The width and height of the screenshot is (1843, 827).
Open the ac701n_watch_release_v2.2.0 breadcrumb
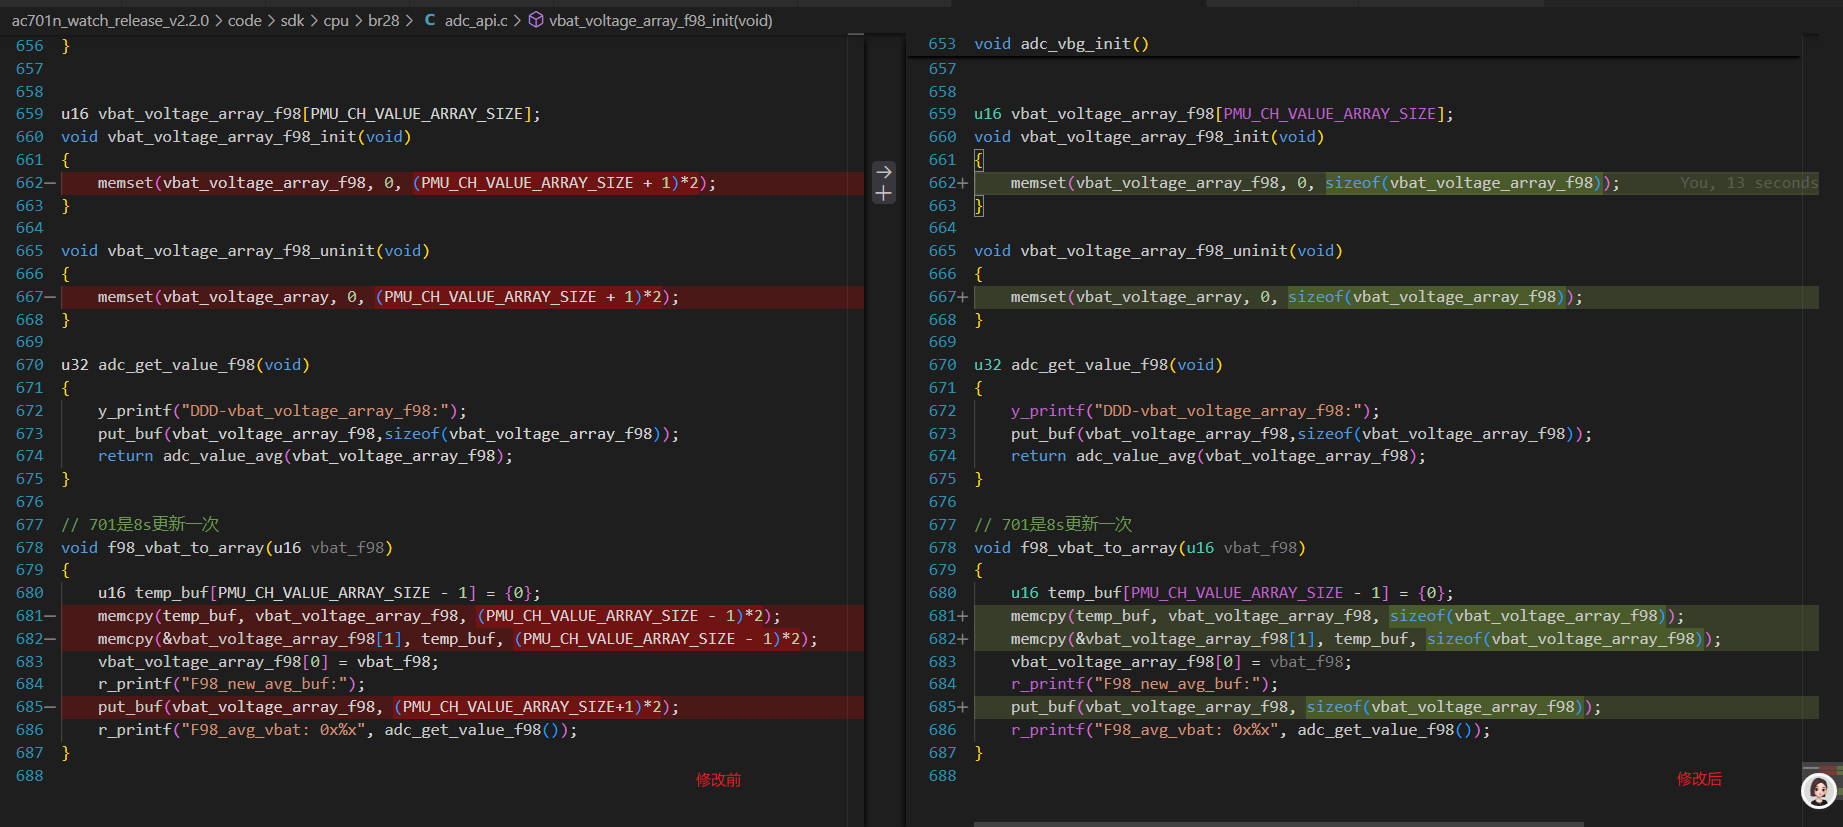[110, 20]
